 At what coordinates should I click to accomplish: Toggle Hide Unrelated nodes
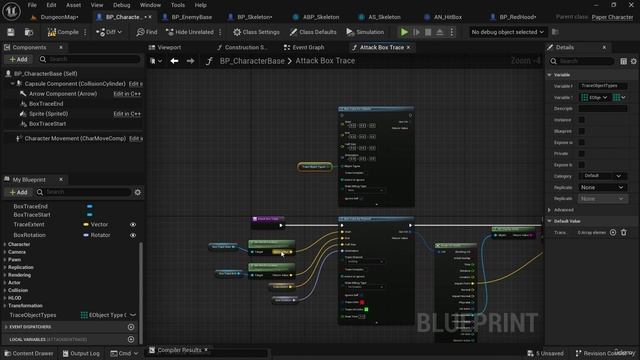[x=190, y=32]
